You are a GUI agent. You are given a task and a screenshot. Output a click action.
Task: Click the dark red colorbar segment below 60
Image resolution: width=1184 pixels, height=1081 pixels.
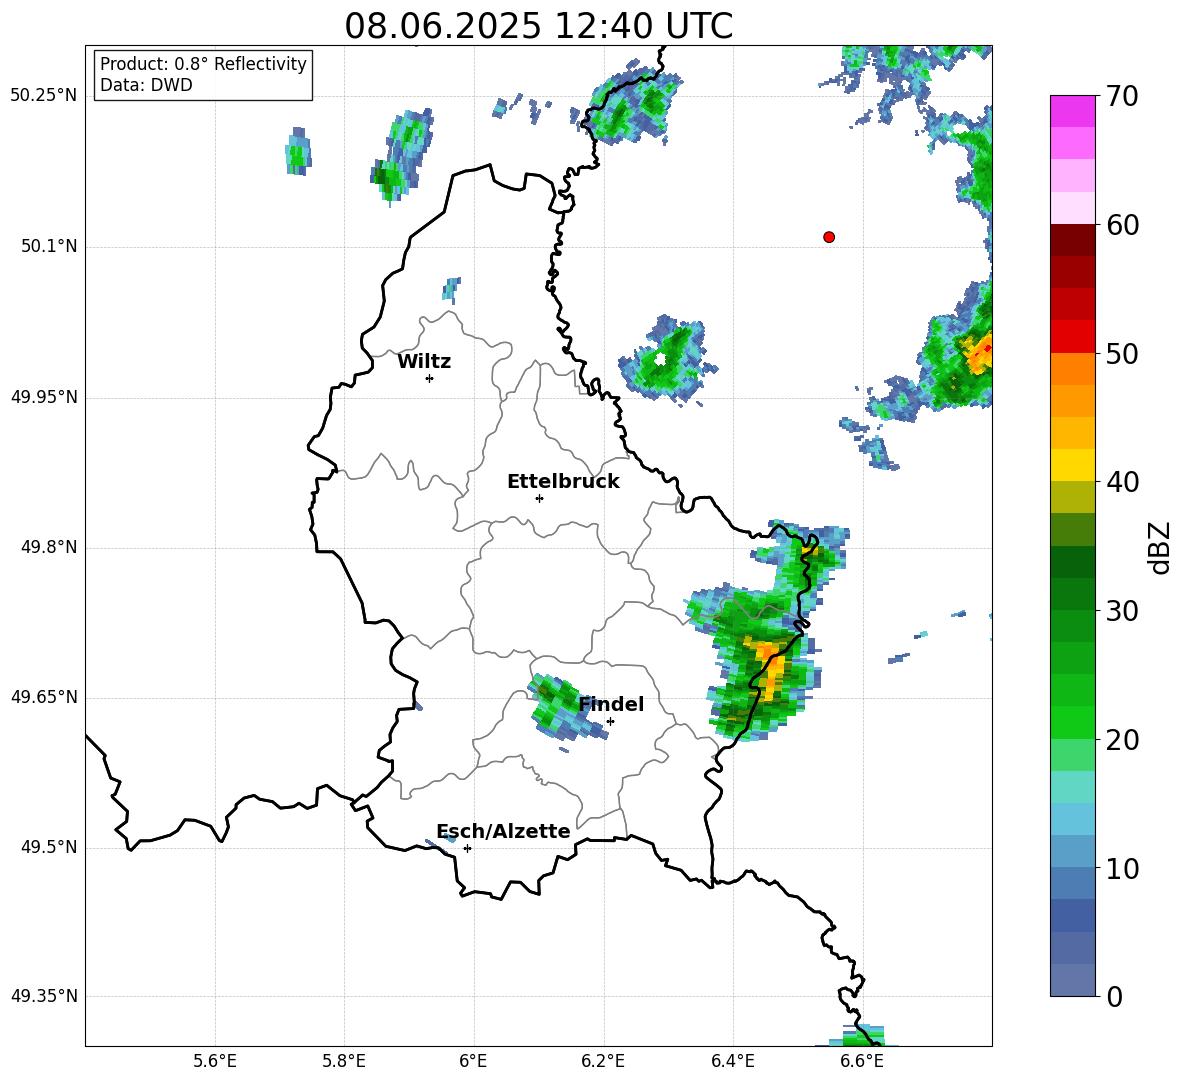pos(1072,240)
